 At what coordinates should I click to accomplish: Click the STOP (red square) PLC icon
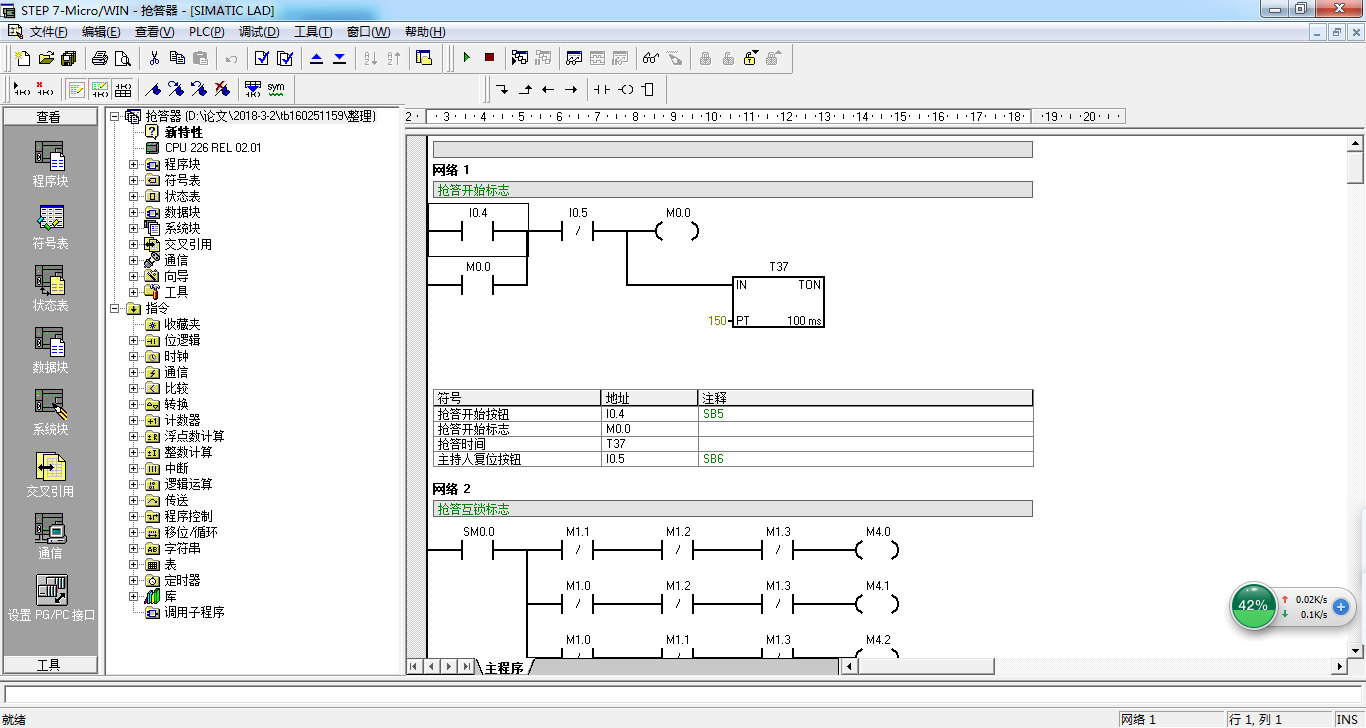(489, 58)
